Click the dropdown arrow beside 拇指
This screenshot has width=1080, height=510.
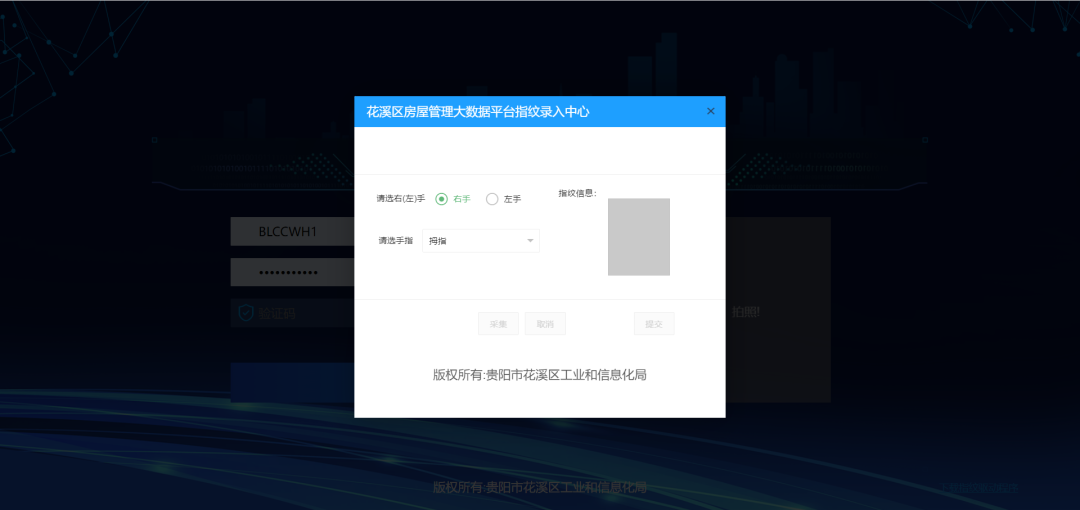point(530,241)
